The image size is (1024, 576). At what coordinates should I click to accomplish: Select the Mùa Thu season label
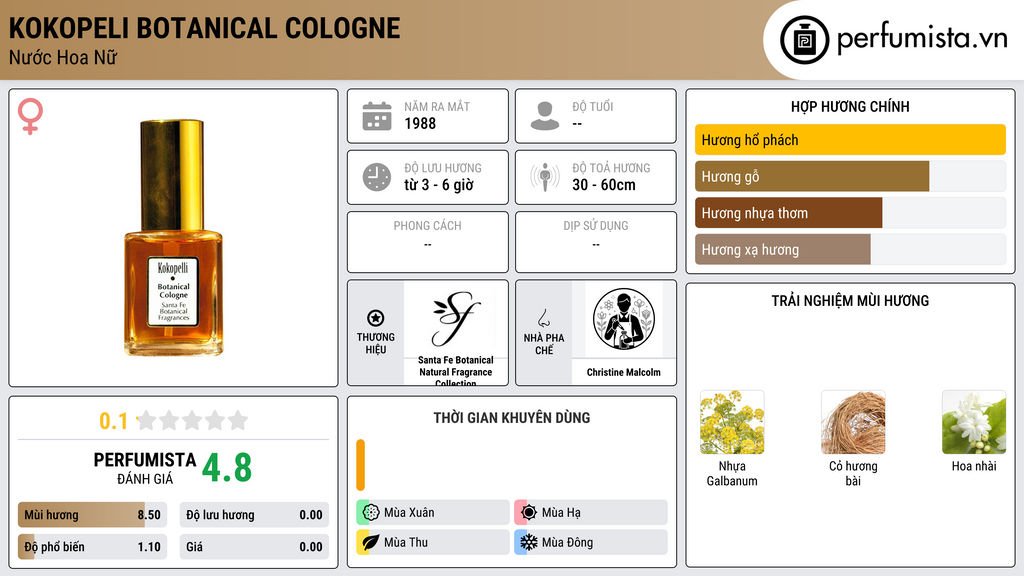(406, 542)
